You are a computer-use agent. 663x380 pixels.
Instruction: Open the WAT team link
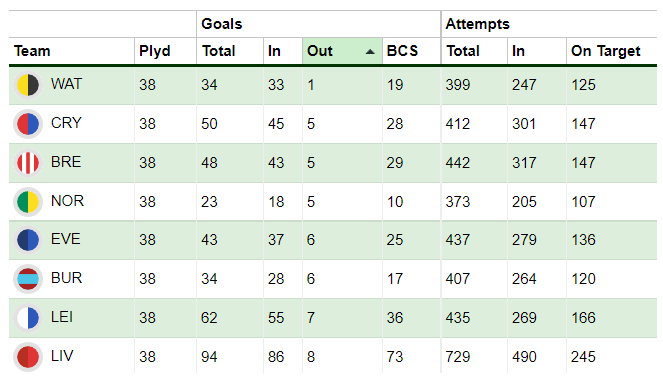coord(66,84)
